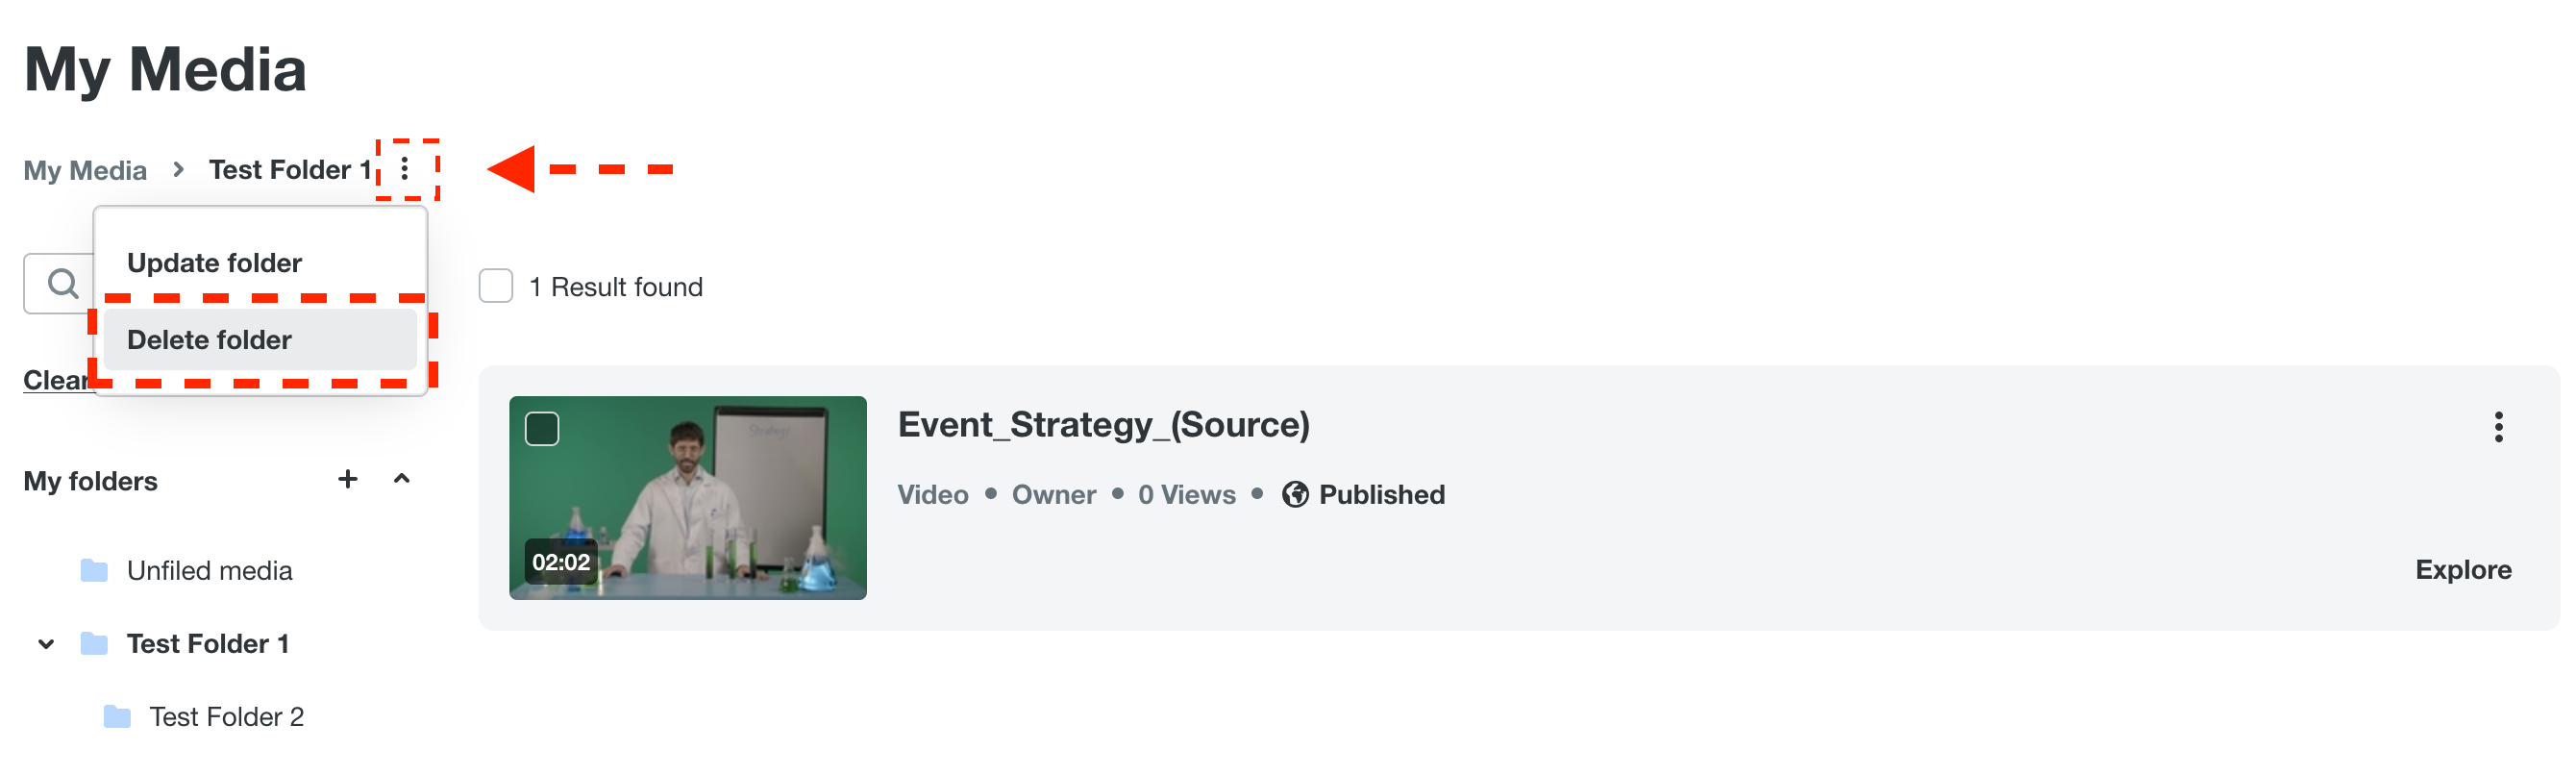Screen dimensions: 2576x775
Task: Click the Test Folder 1 folder icon
Action: (94, 644)
